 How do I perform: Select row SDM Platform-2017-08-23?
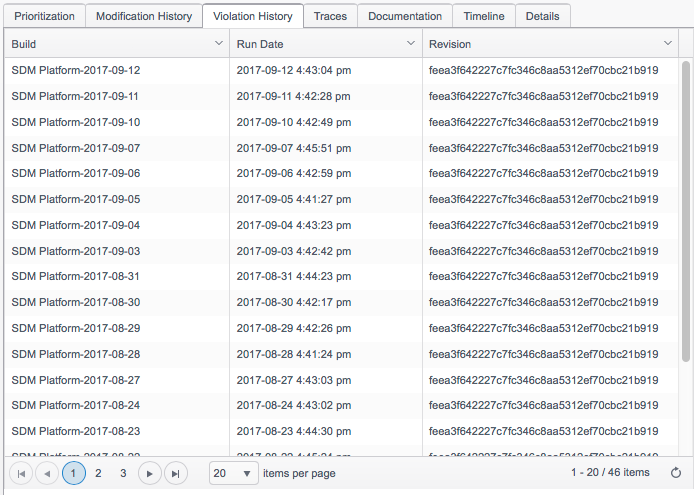(341, 431)
